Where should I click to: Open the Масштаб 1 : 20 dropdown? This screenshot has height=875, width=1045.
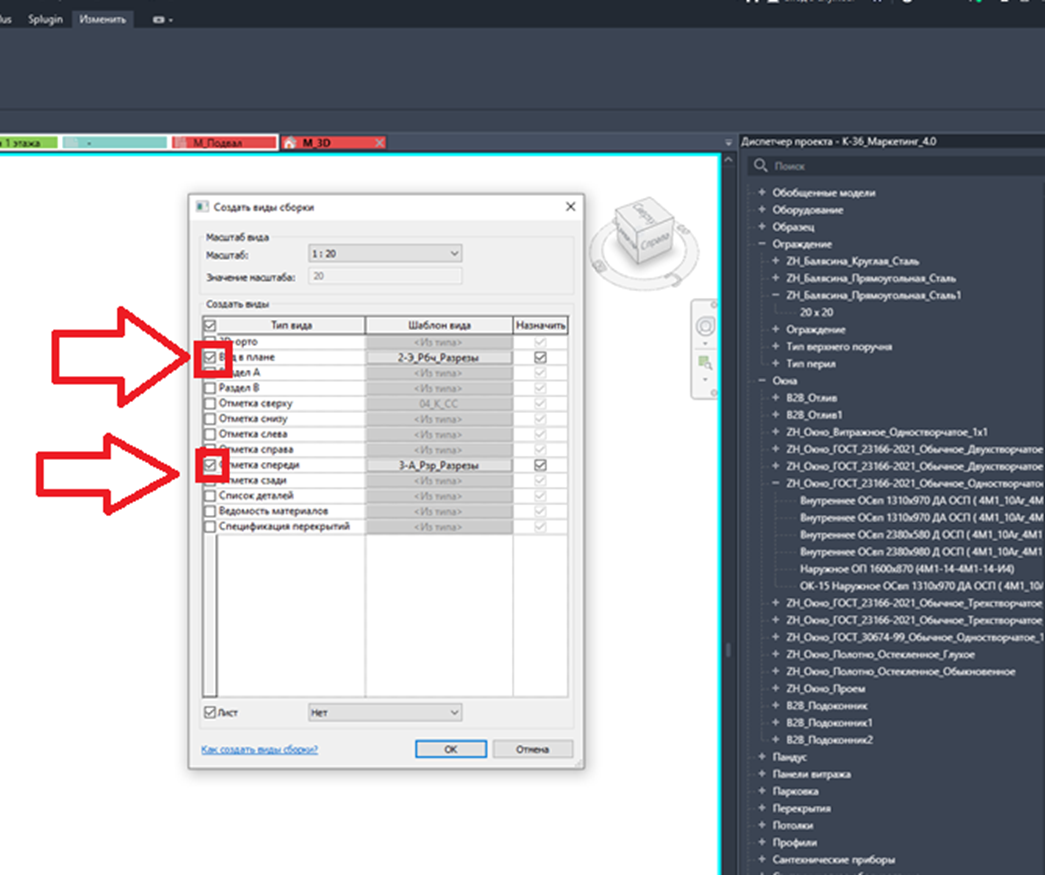tap(385, 253)
